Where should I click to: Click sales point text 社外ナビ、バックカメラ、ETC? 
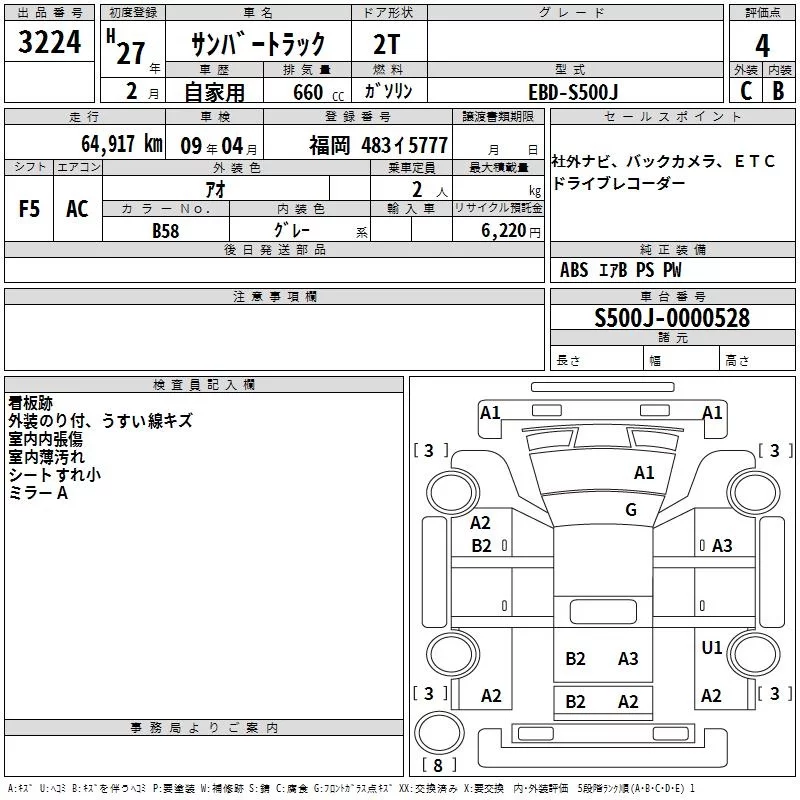coord(663,161)
